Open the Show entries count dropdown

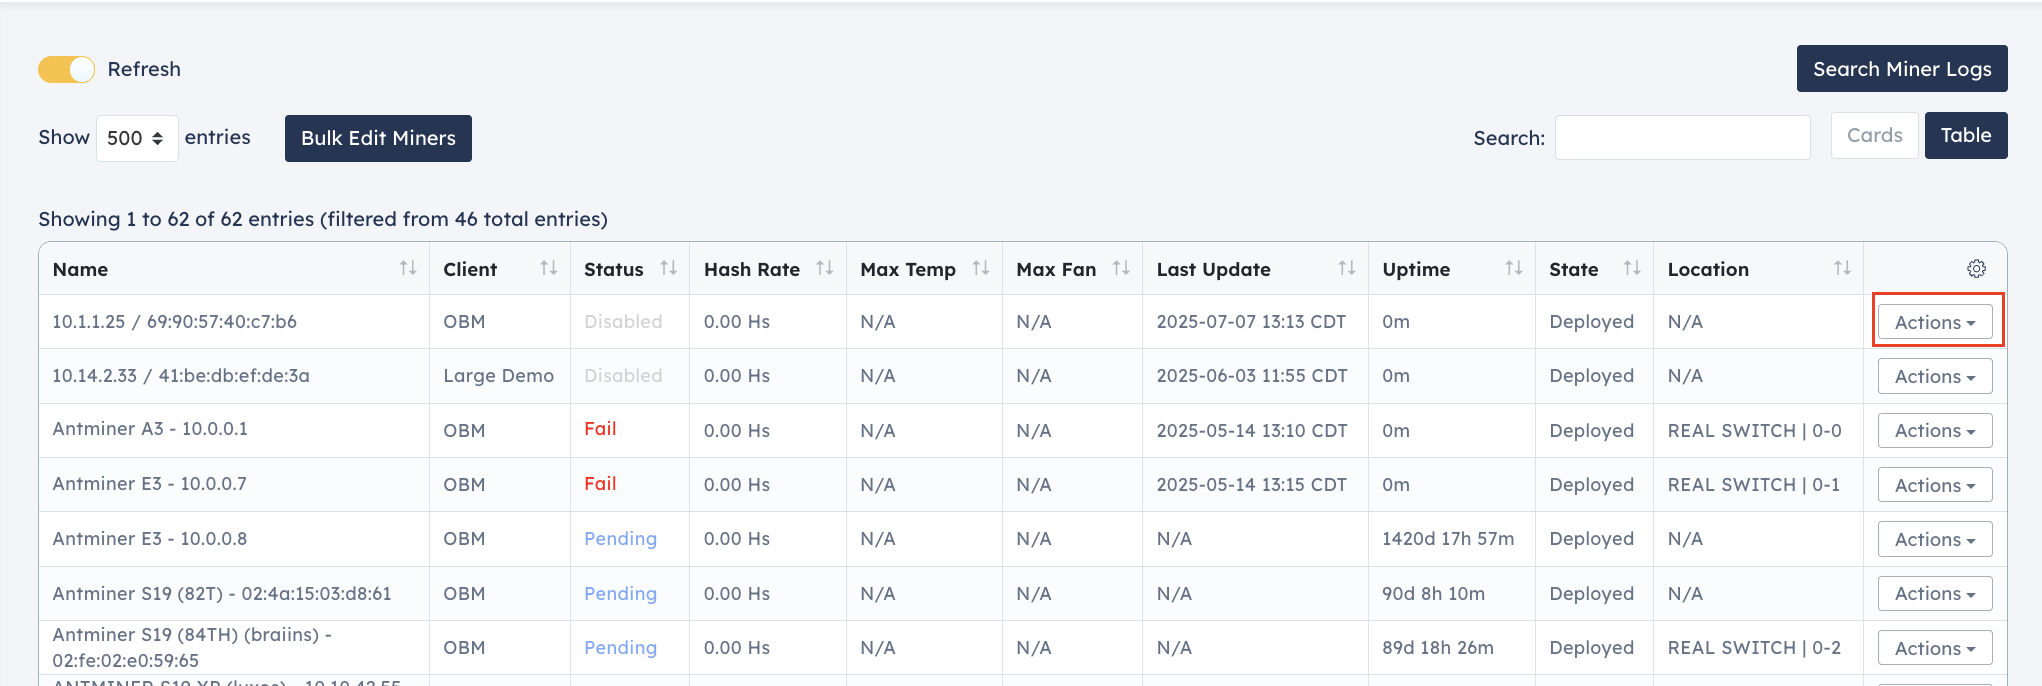(x=137, y=138)
